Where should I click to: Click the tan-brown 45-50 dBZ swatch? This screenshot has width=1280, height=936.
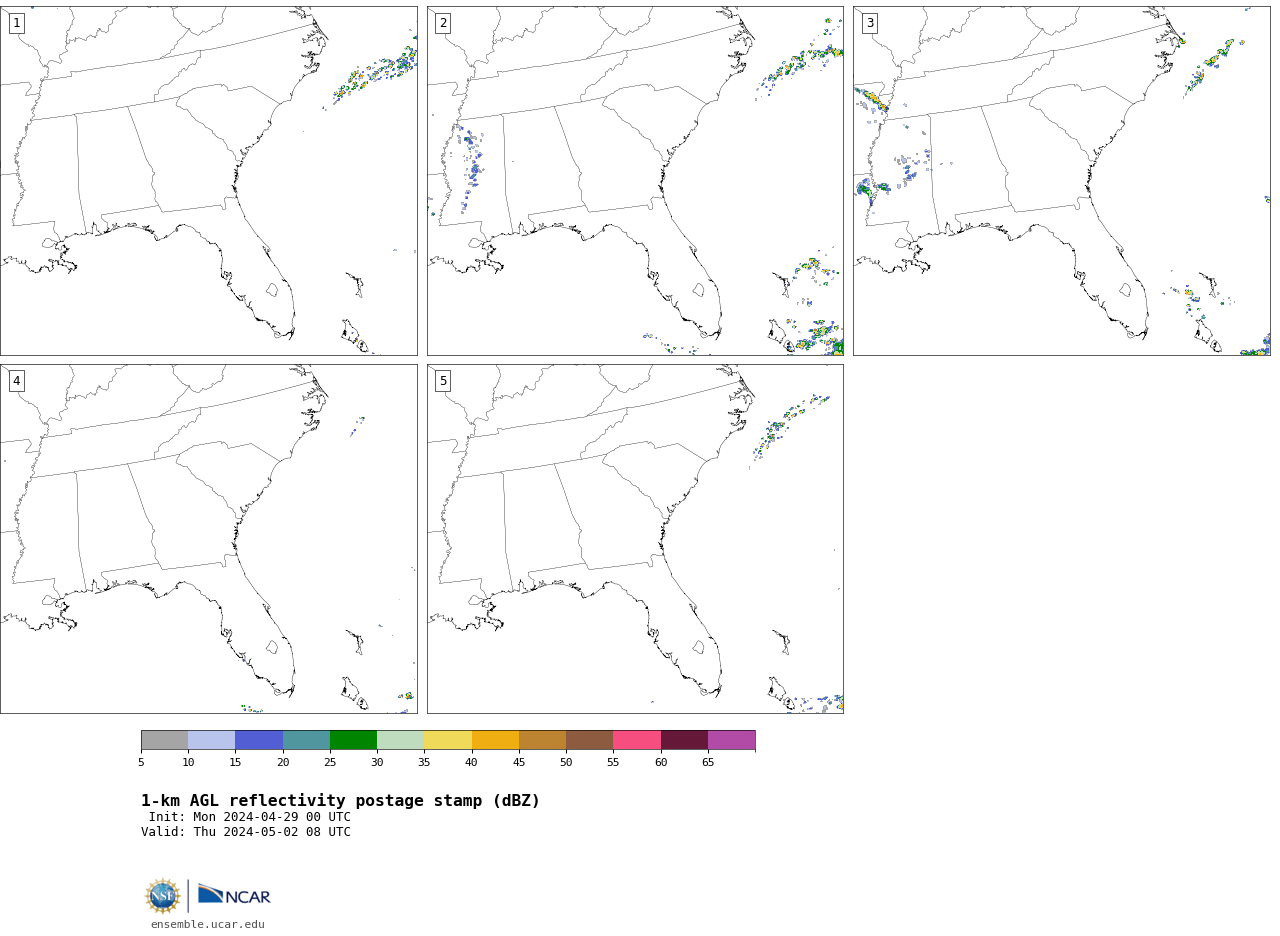(x=543, y=740)
